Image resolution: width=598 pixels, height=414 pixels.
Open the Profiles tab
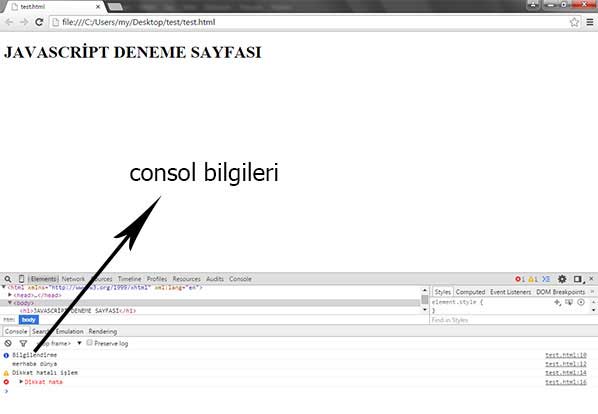pos(157,279)
